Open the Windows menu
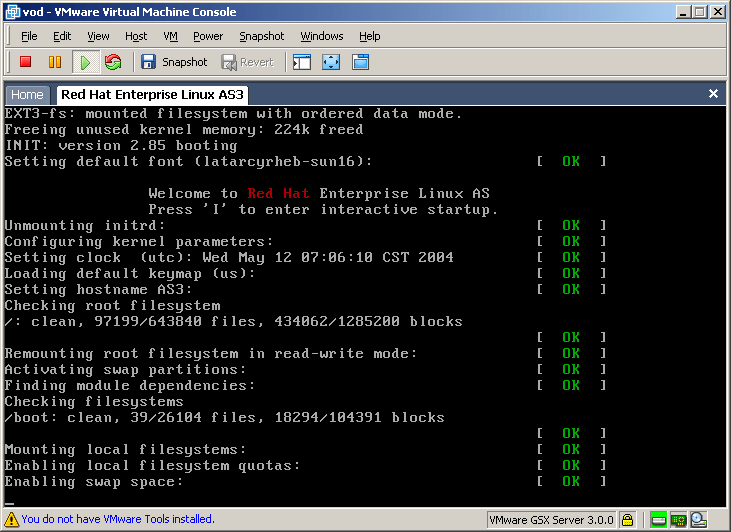 [322, 36]
